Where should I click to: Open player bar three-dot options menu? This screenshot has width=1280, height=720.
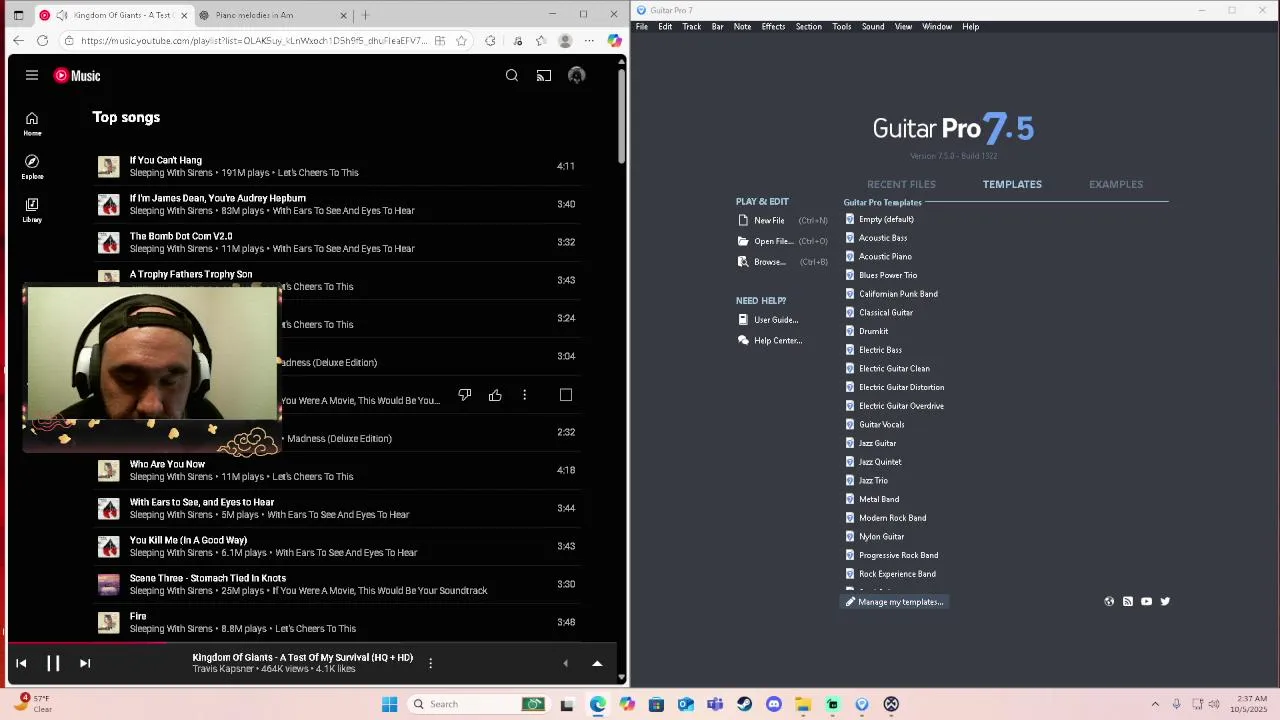point(430,663)
